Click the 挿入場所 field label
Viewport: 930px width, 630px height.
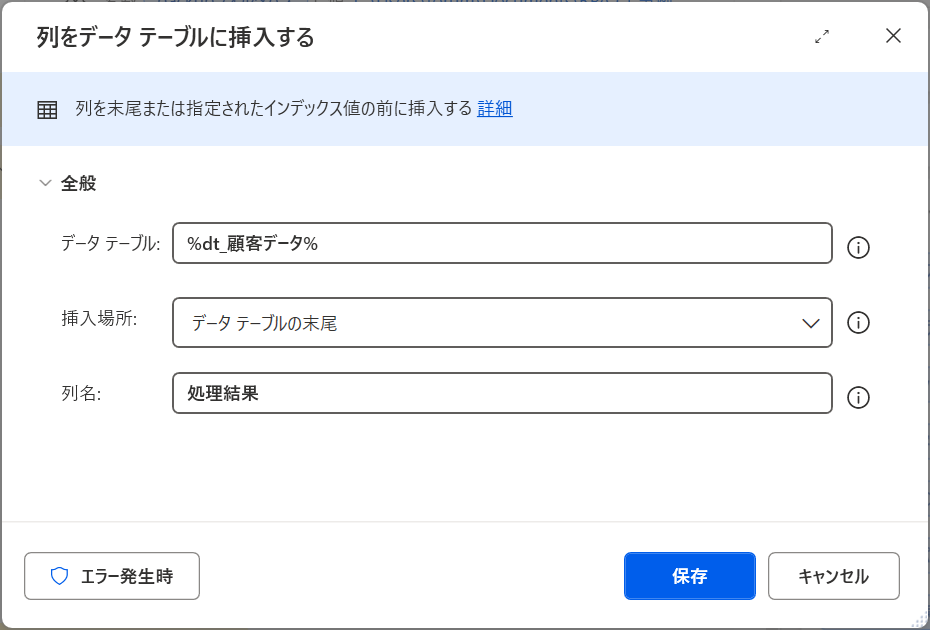[99, 318]
